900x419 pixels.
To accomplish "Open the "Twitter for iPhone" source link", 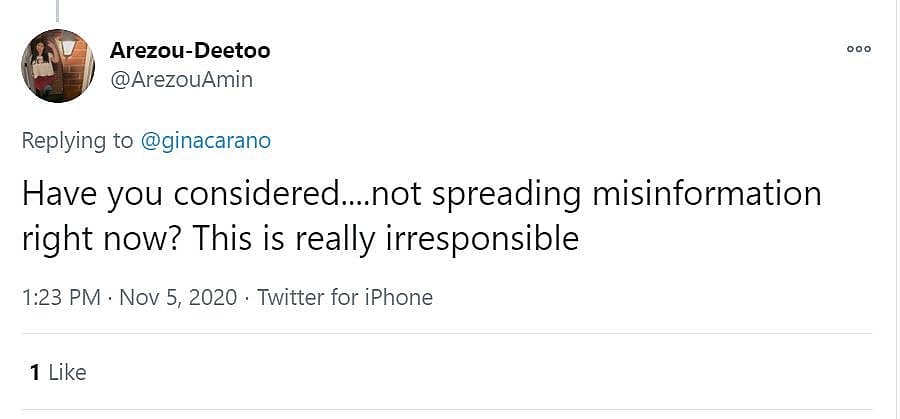I will click(x=345, y=297).
